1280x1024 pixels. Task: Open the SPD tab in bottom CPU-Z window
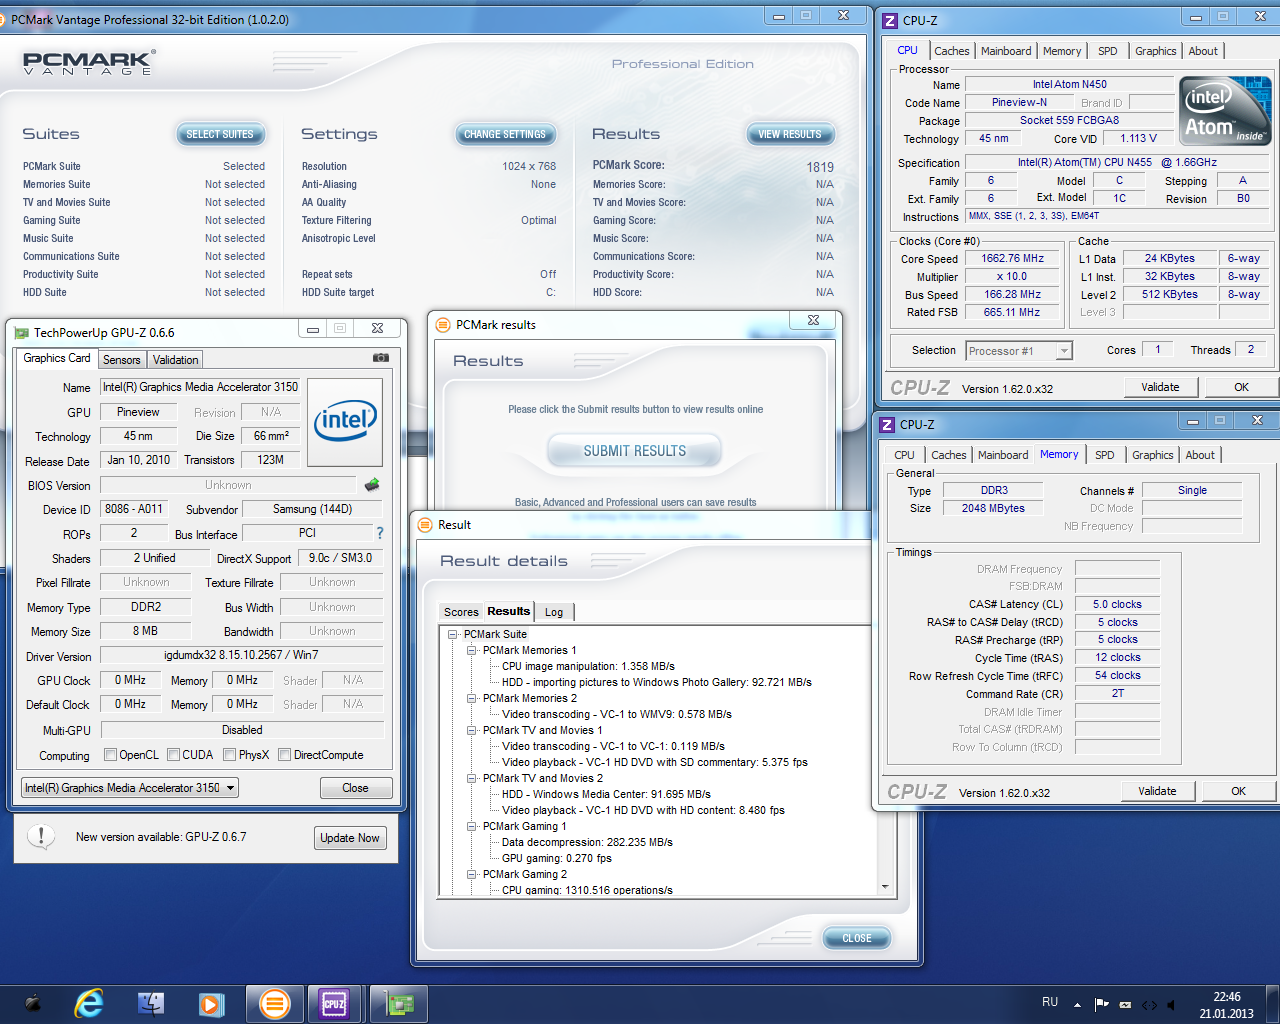1105,455
